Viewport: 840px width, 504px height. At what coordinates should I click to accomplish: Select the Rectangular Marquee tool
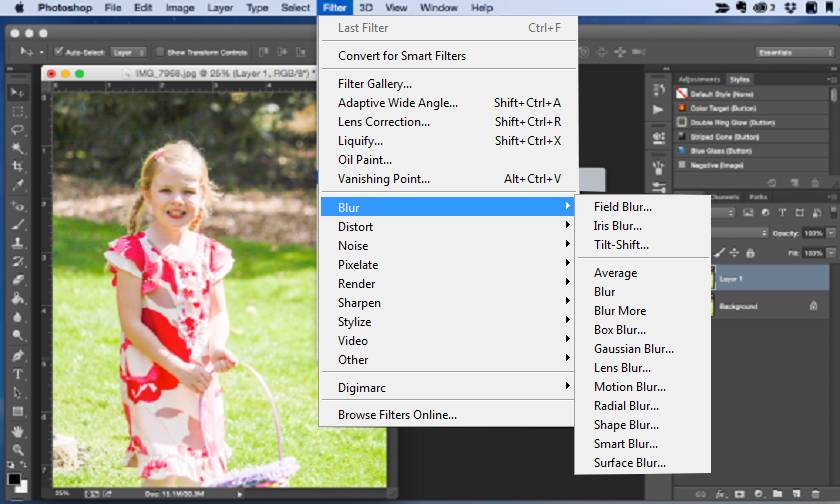pos(17,111)
